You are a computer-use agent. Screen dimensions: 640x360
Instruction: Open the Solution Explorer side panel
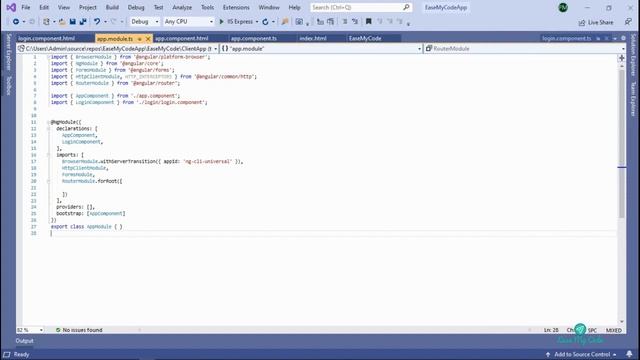(633, 55)
